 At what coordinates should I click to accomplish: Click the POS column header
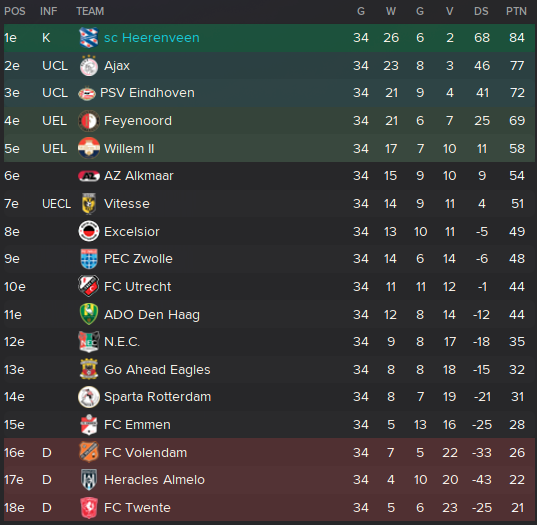point(15,11)
